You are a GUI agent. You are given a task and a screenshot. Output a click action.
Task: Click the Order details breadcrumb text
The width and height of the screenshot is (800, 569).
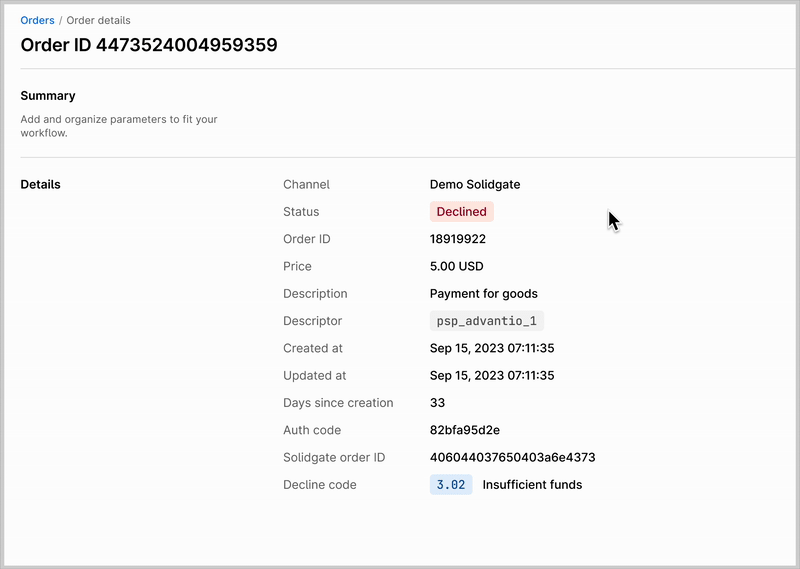[98, 20]
